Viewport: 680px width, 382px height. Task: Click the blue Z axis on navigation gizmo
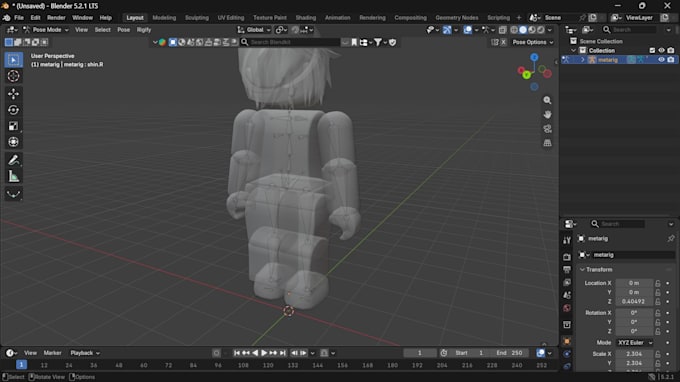pos(534,57)
